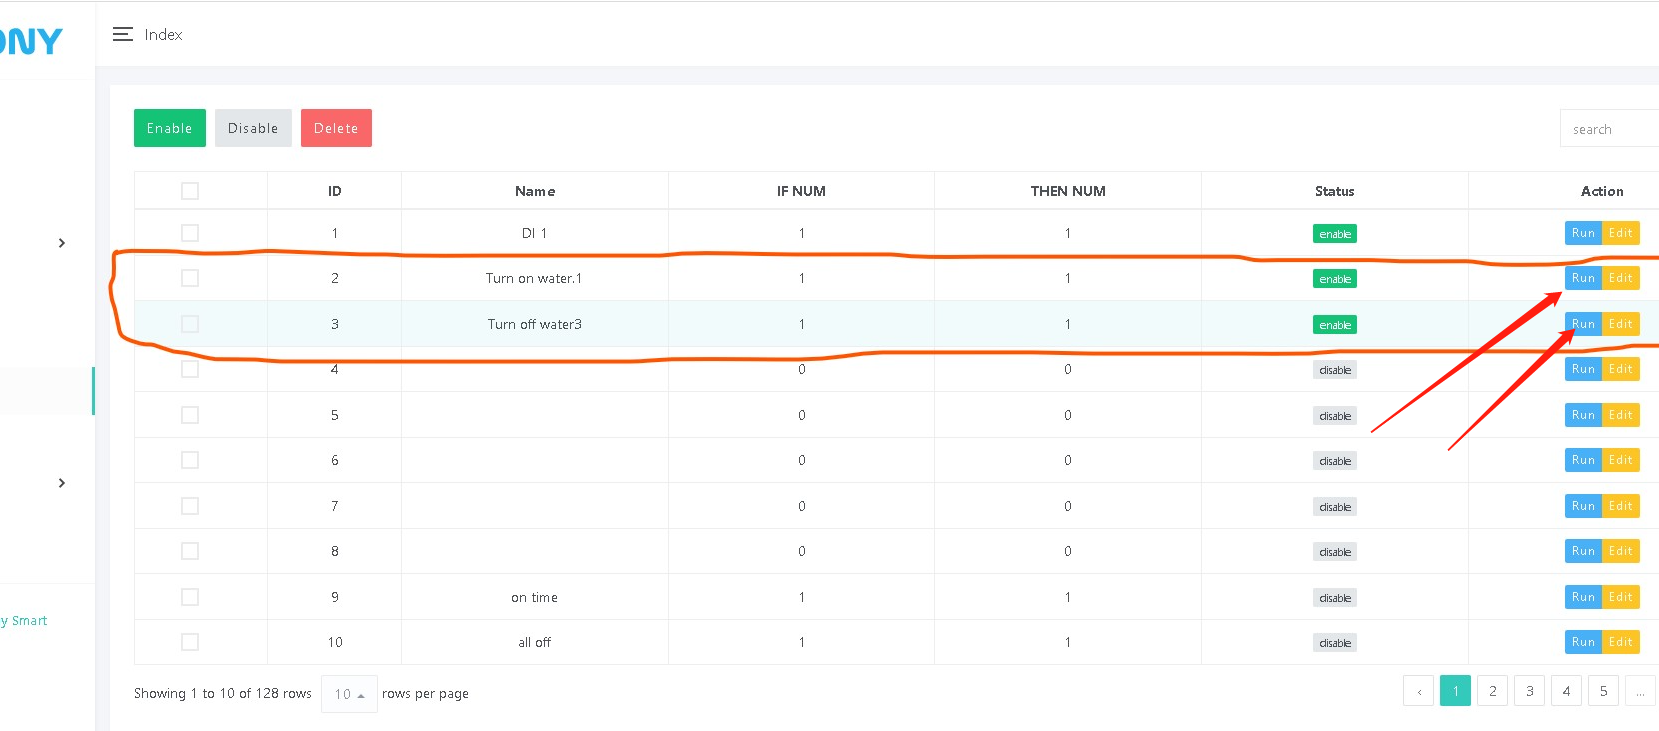Click into the search field
This screenshot has width=1659, height=731.
[x=1608, y=129]
